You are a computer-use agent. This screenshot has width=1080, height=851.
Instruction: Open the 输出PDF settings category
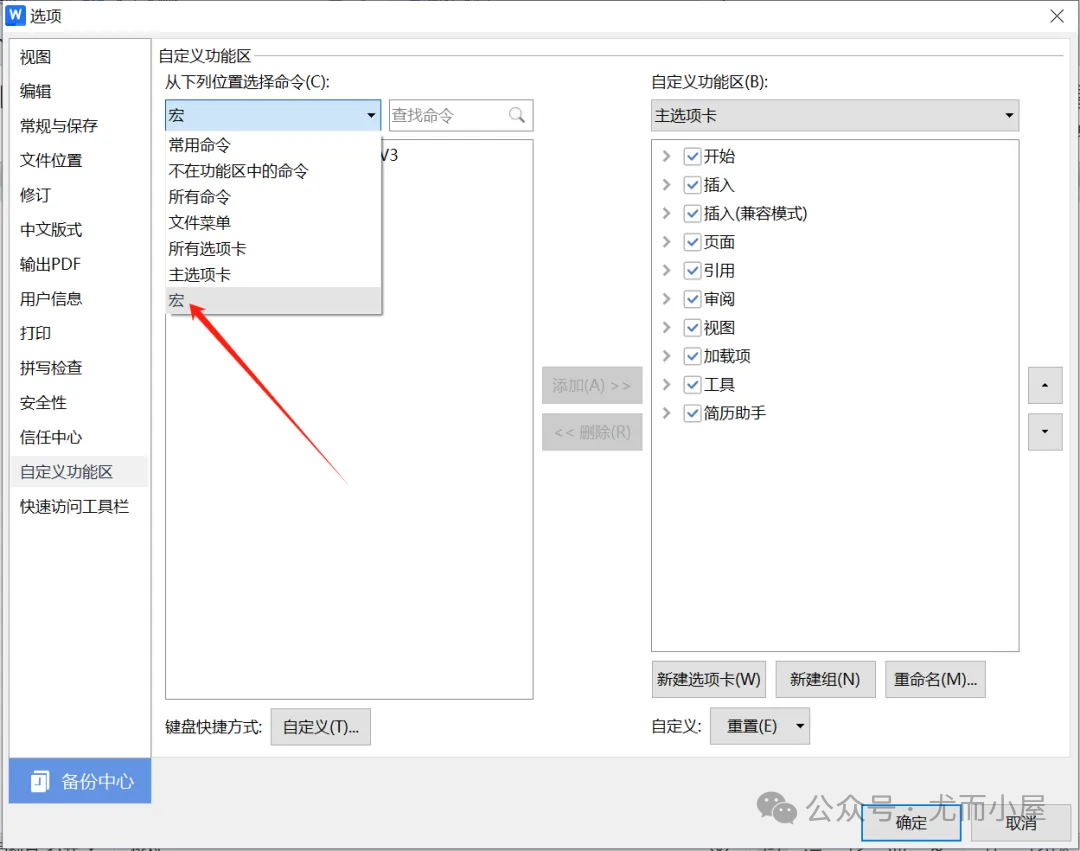pos(79,264)
